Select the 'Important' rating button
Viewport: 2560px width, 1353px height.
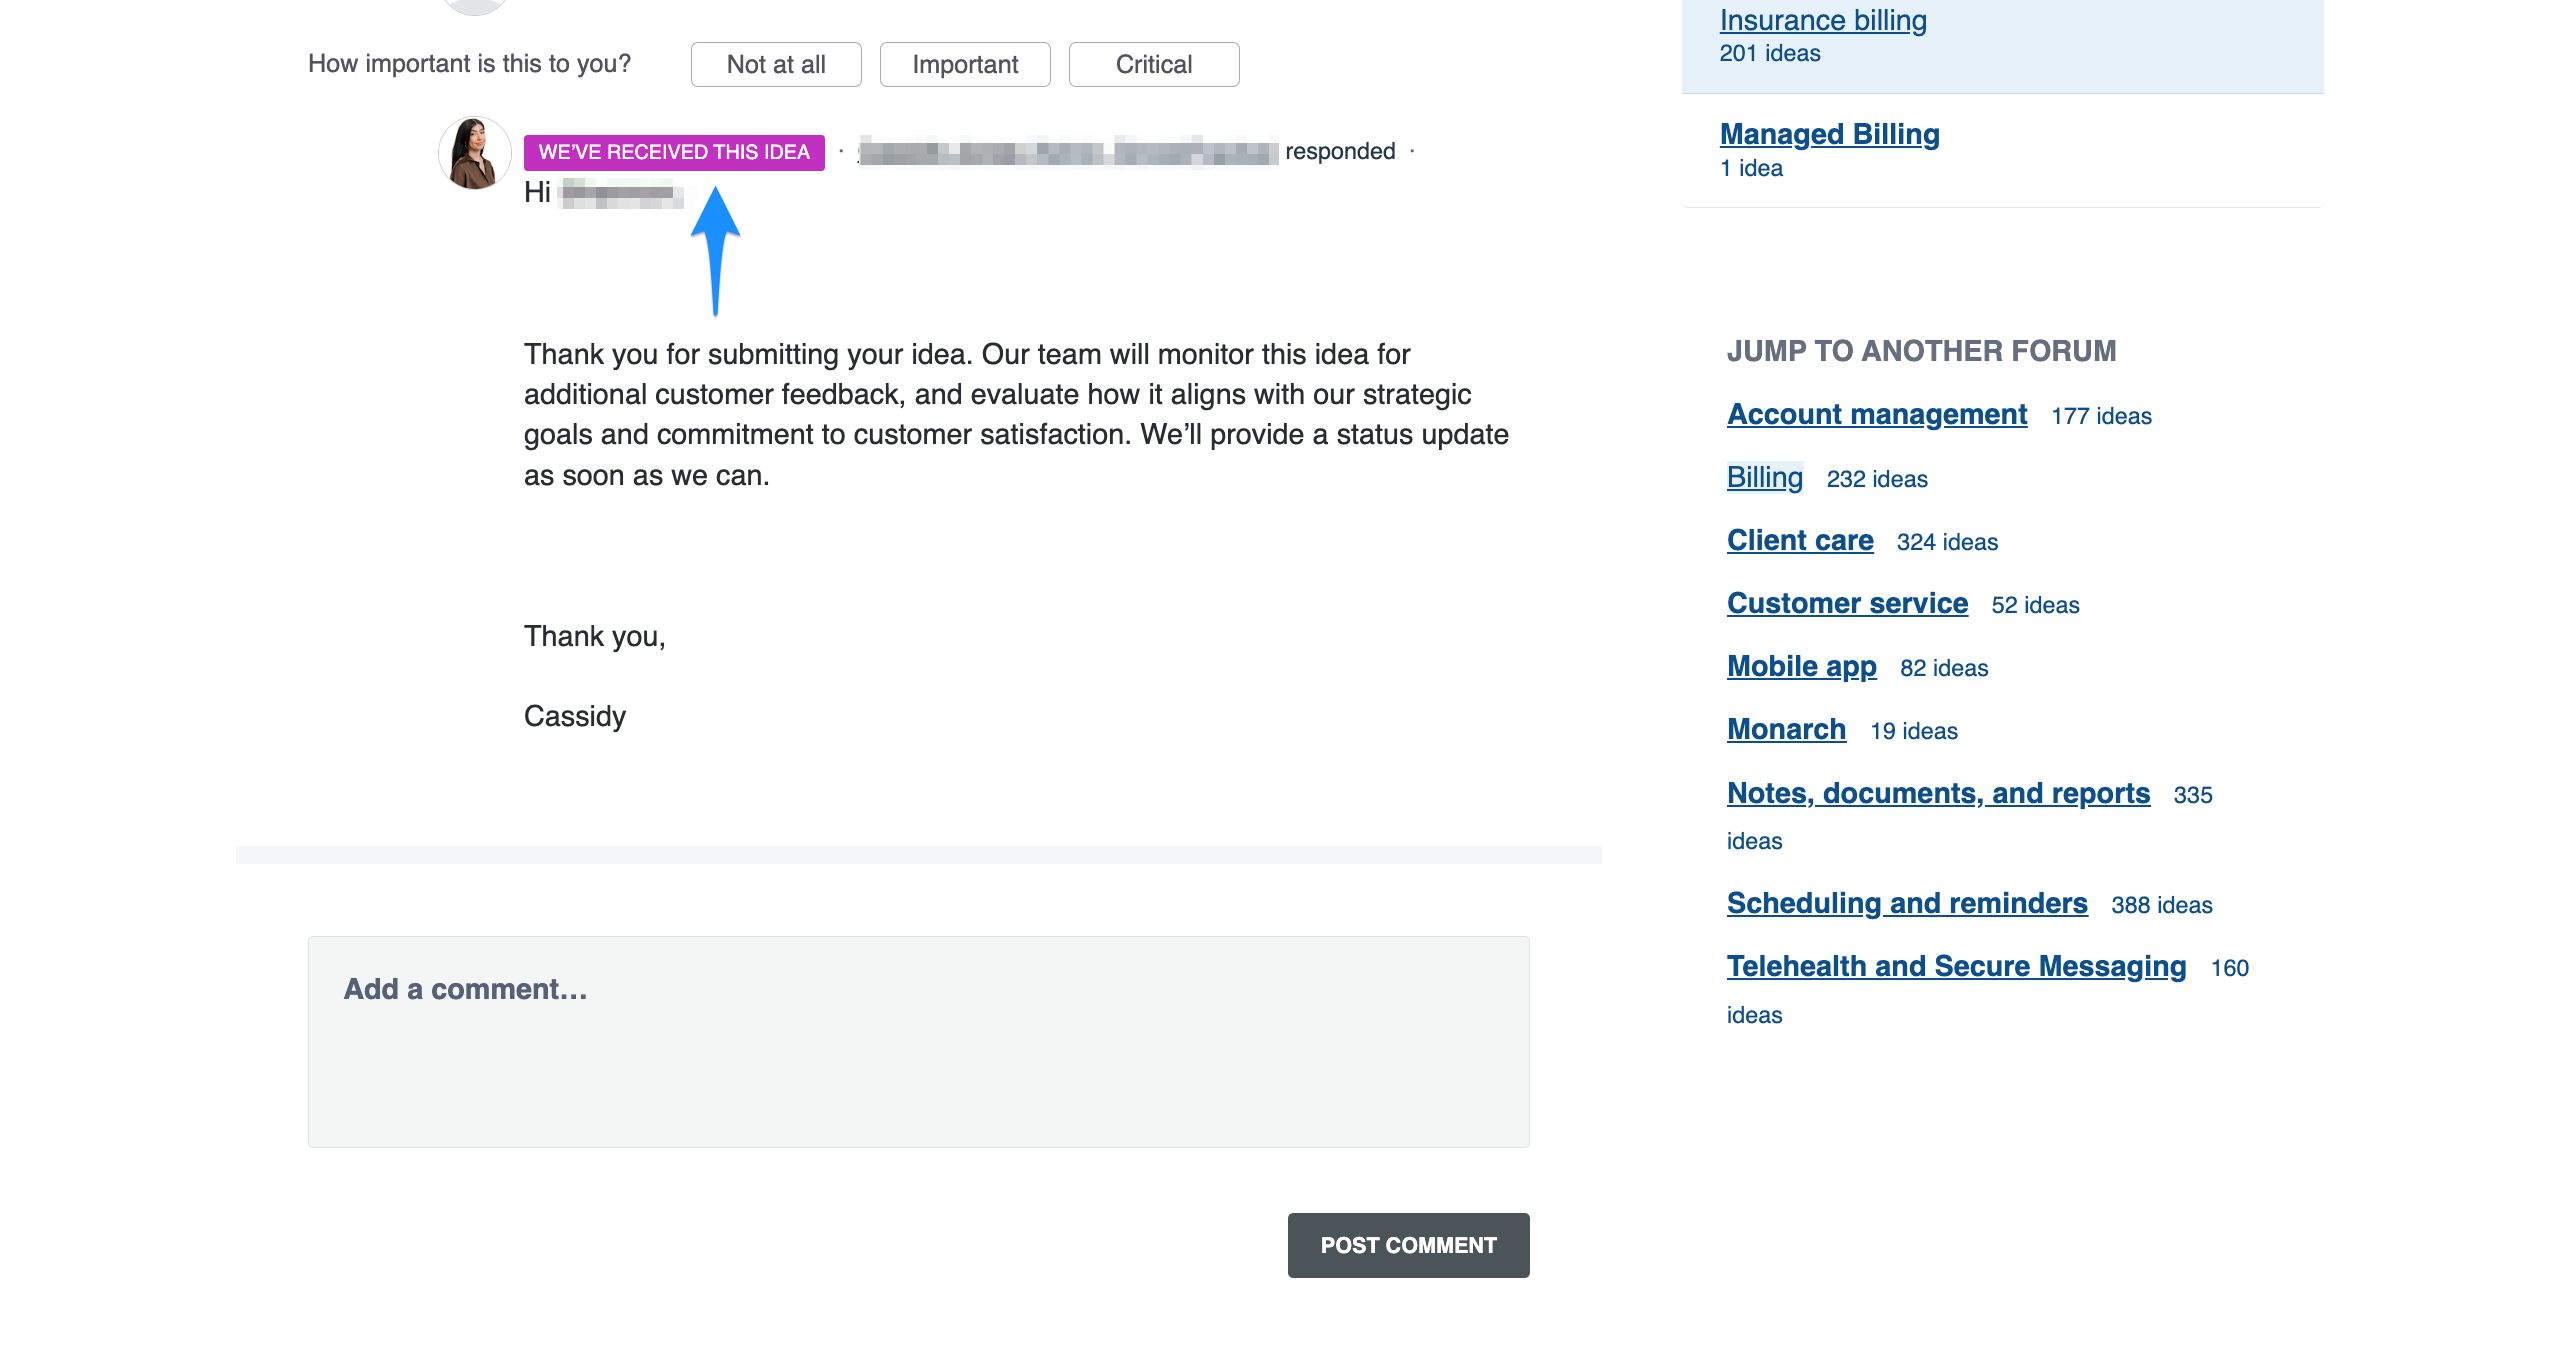(965, 65)
